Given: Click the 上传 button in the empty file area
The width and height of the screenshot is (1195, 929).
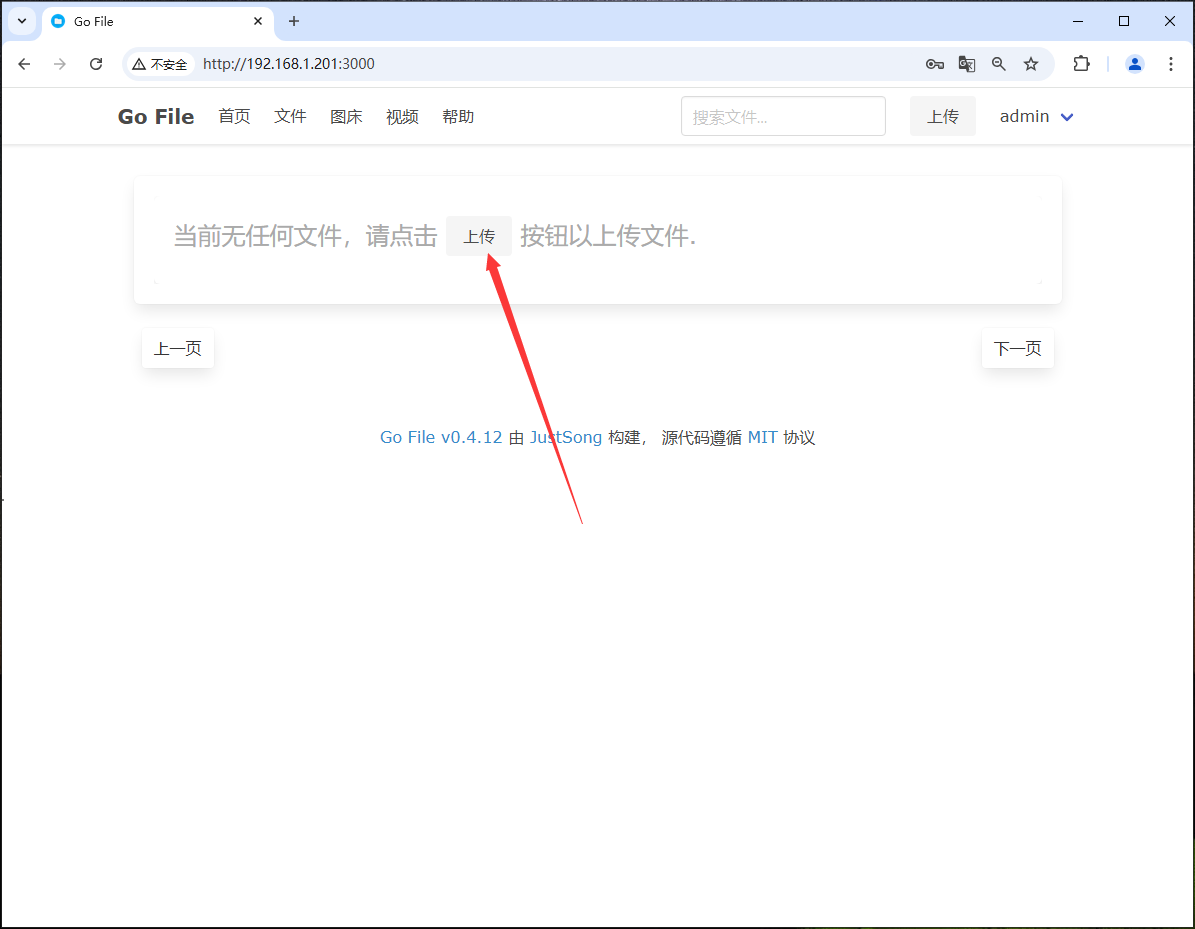Looking at the screenshot, I should [479, 236].
